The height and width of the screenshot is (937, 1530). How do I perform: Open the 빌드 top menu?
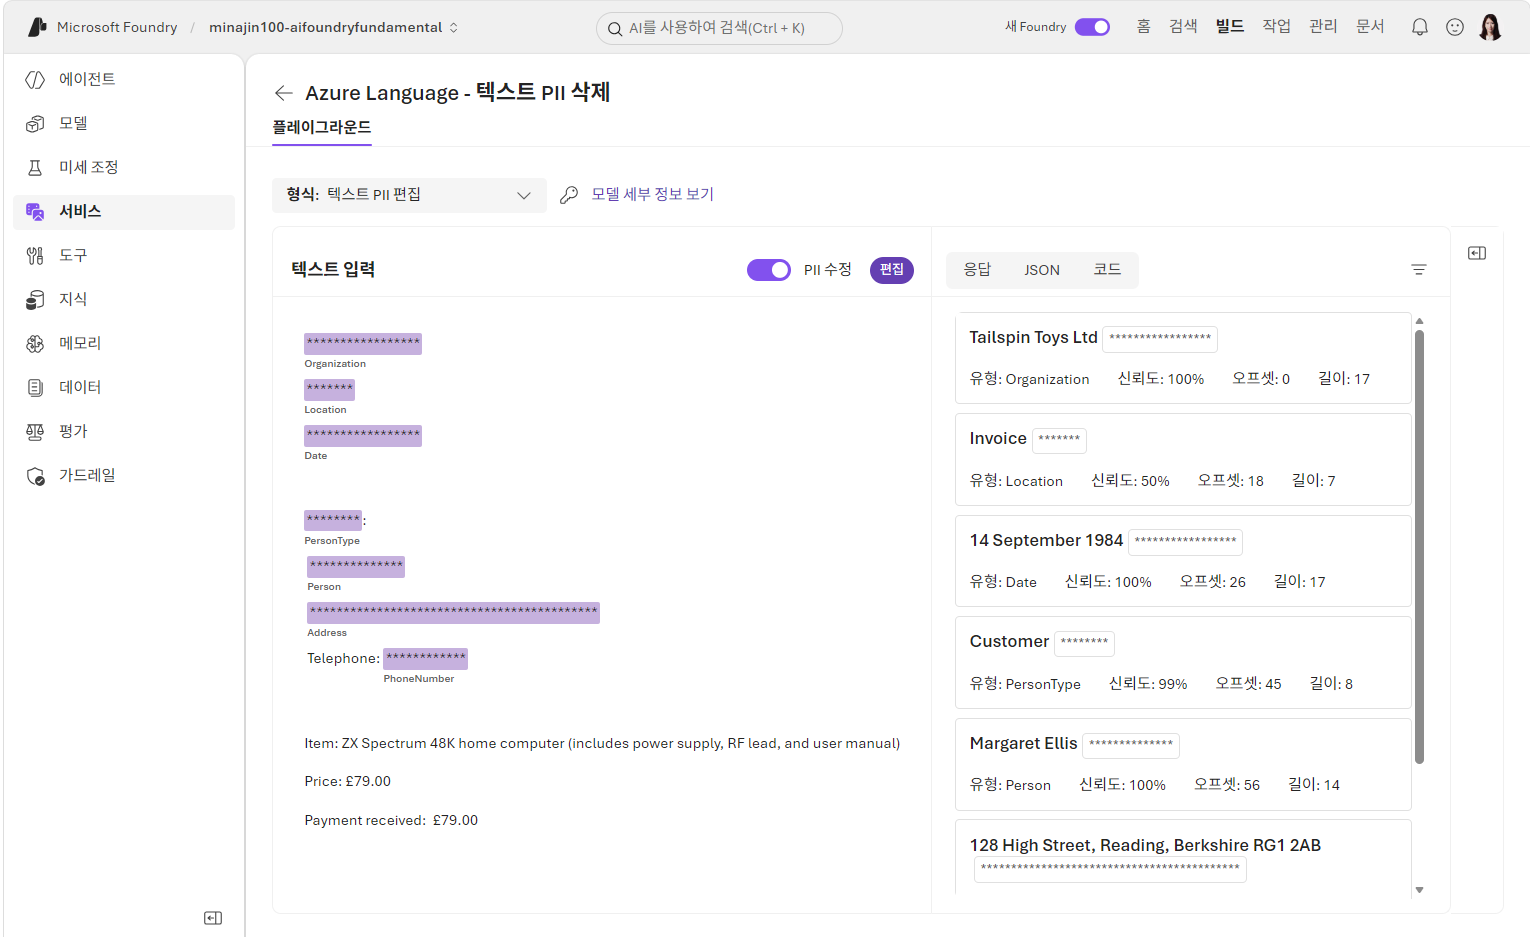(x=1230, y=27)
